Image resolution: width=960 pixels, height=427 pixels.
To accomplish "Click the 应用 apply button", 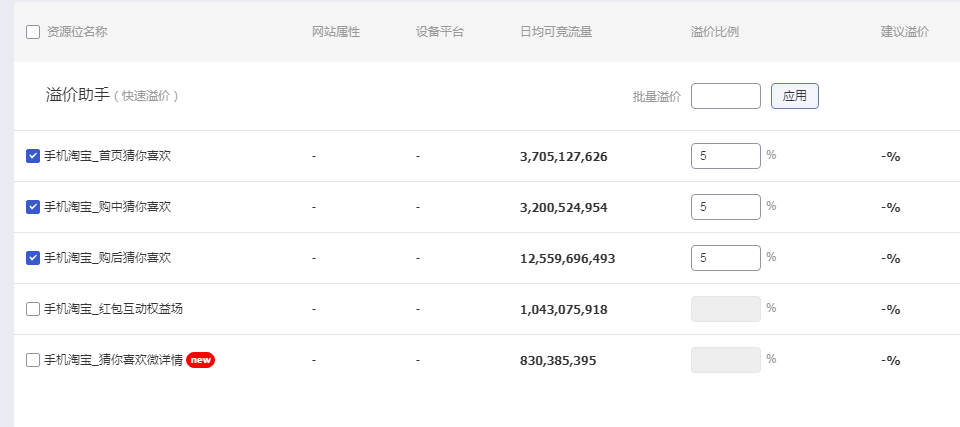I will (x=795, y=96).
